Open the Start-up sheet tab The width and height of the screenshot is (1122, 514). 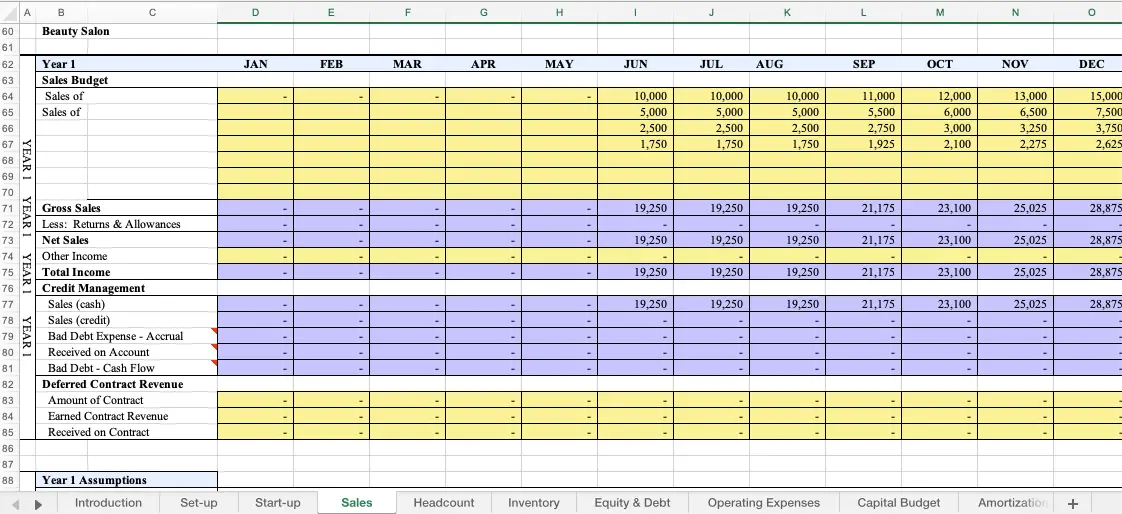point(277,503)
